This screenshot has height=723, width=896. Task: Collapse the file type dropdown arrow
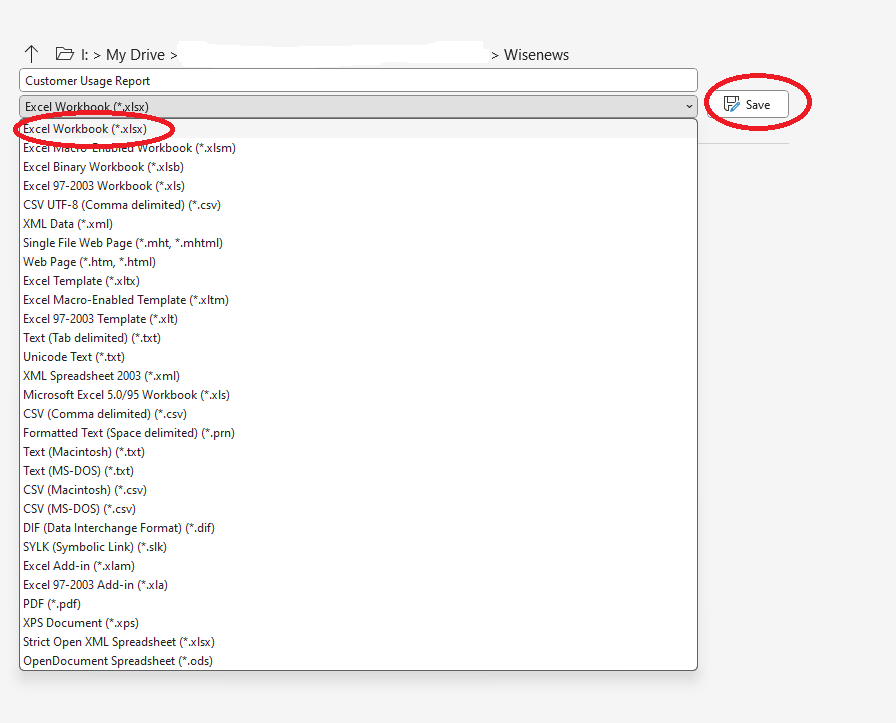(x=689, y=106)
